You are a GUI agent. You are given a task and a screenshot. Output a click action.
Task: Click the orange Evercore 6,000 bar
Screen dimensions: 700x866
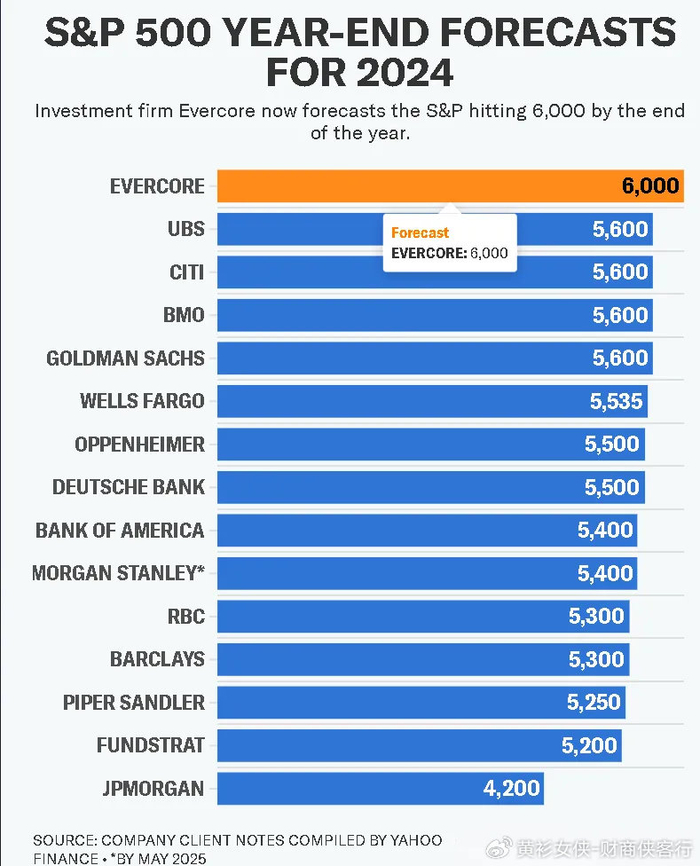tap(450, 186)
